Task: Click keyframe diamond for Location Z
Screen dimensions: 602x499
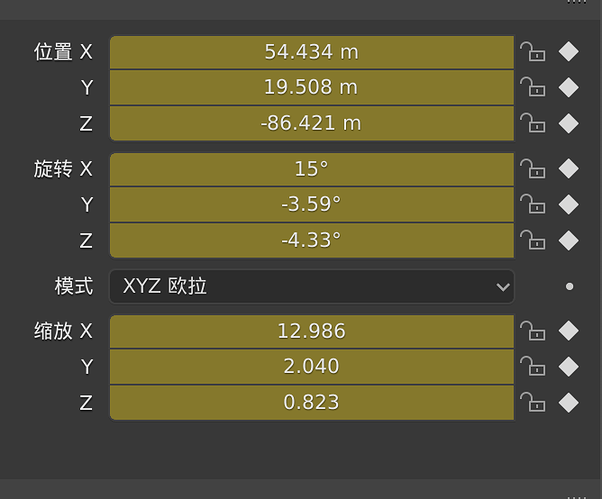Action: tap(568, 124)
